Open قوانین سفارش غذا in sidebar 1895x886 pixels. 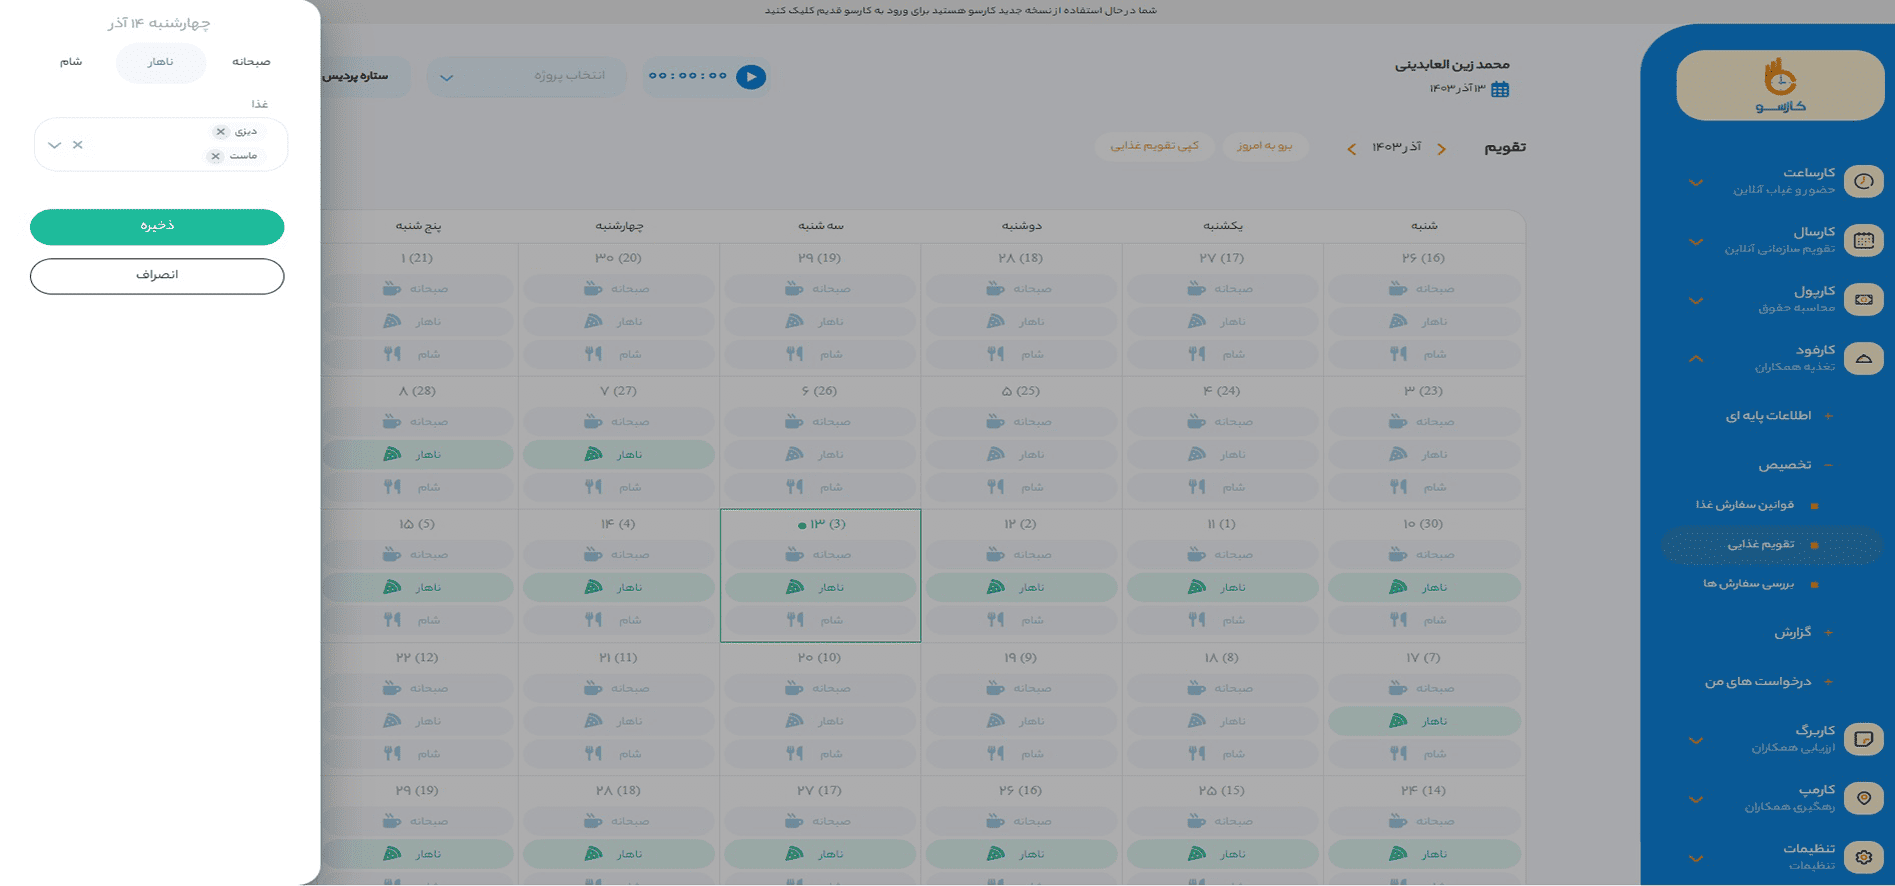pyautogui.click(x=1744, y=505)
